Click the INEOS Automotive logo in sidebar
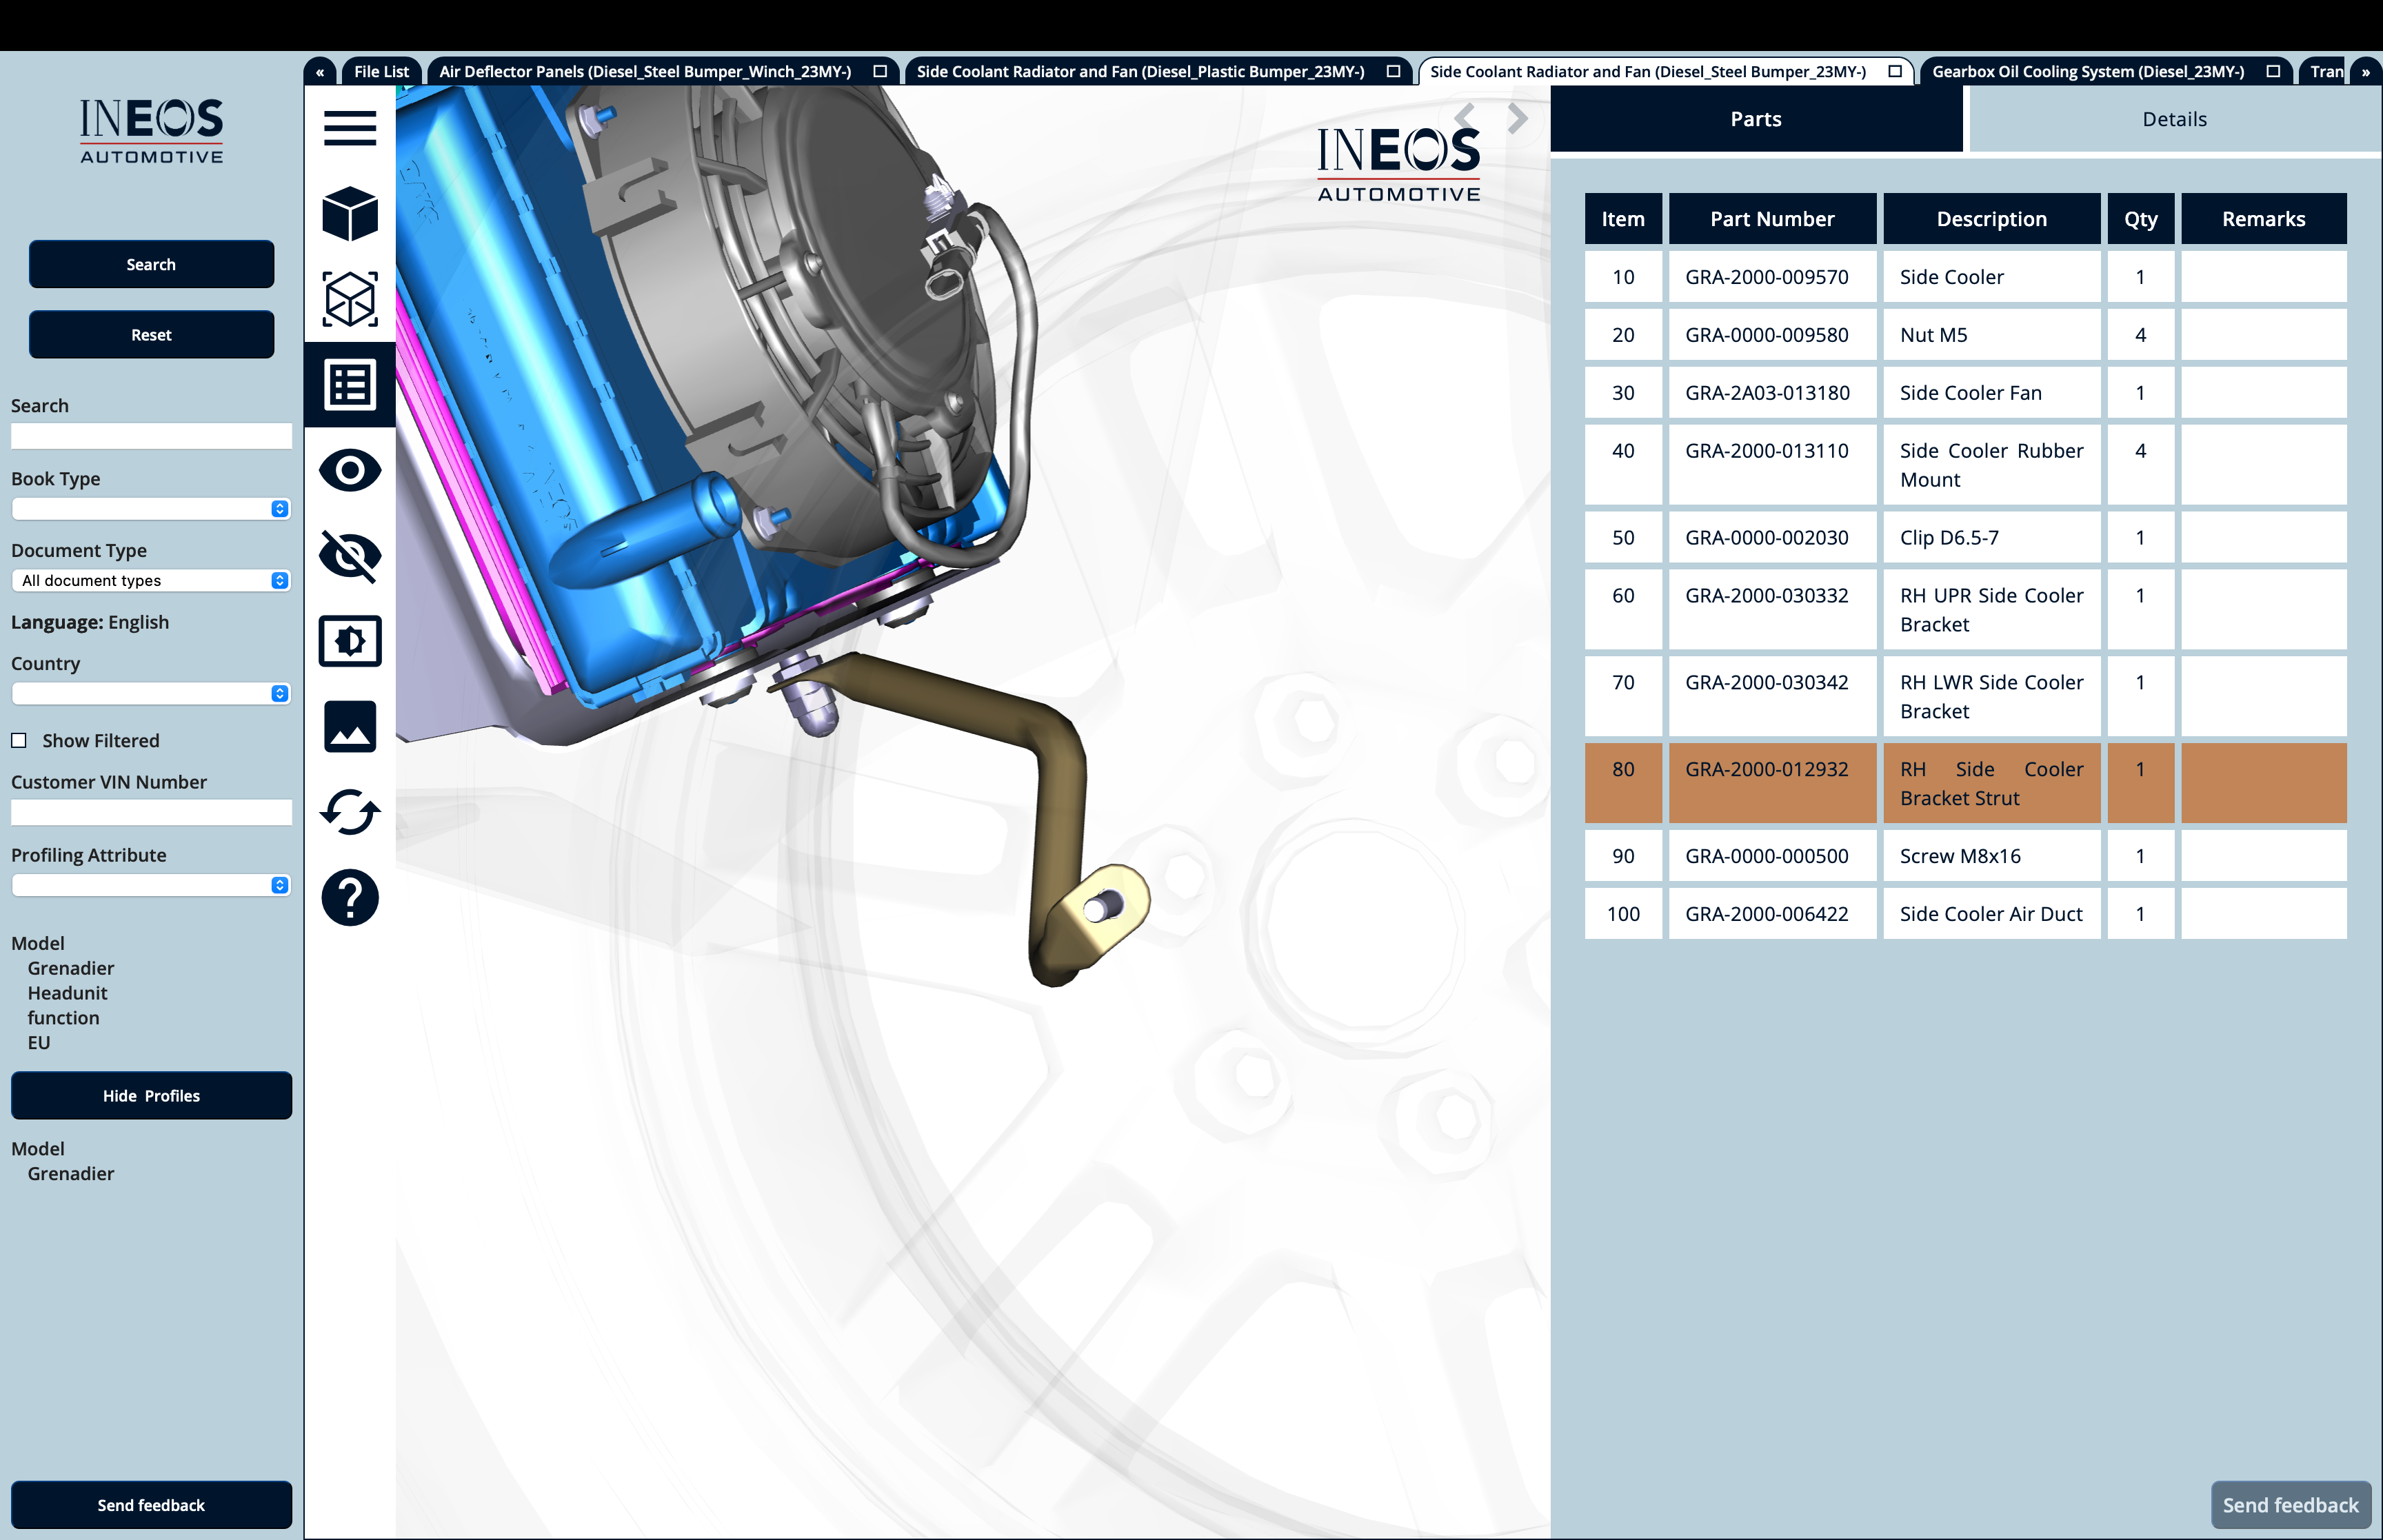This screenshot has width=2383, height=1540. (151, 131)
